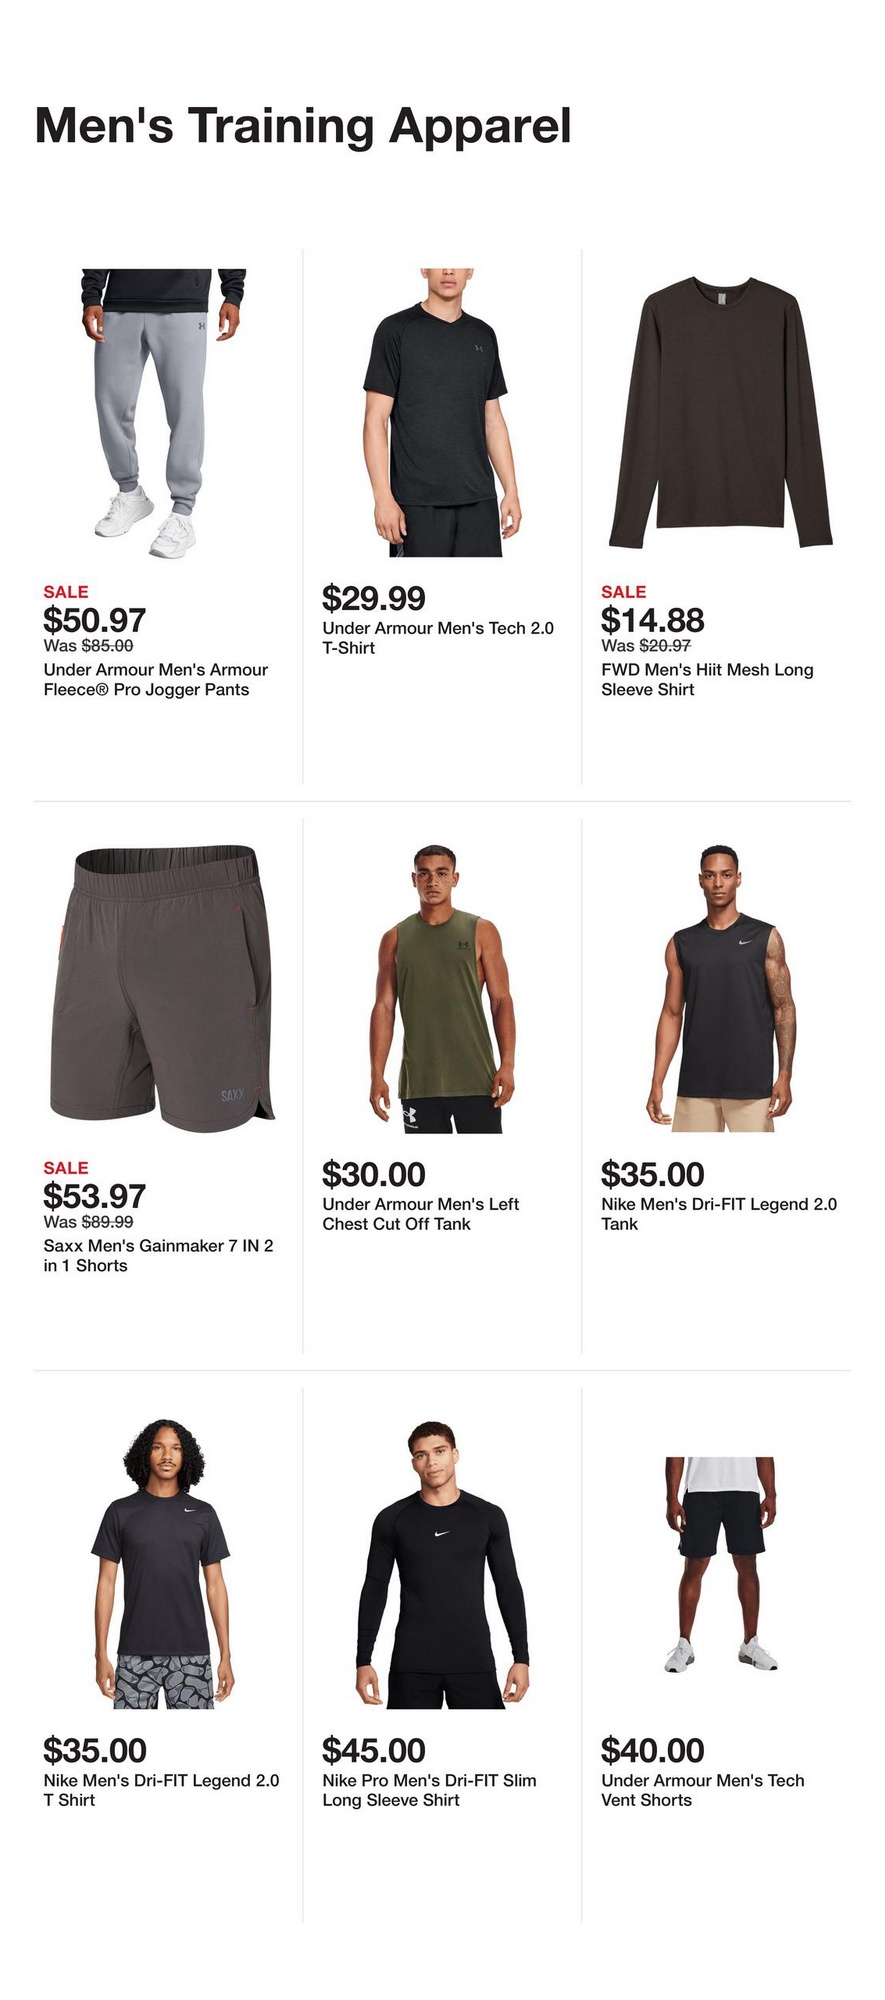885x2000 pixels.
Task: View the FWD Hiit Mesh Long Sleeve Shirt image
Action: (721, 413)
